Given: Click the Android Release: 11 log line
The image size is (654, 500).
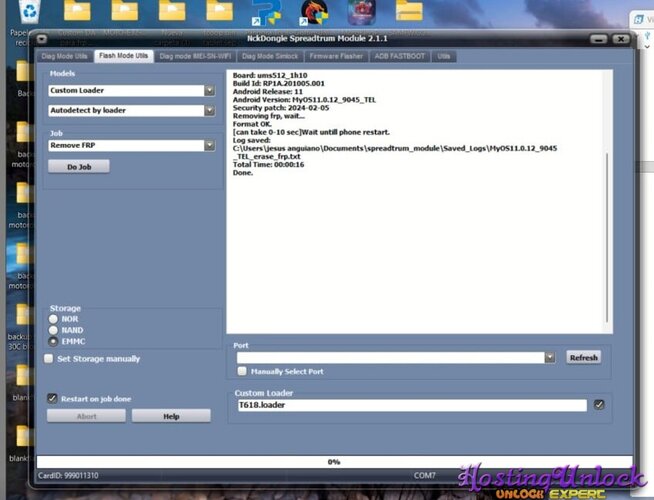Looking at the screenshot, I should point(268,92).
